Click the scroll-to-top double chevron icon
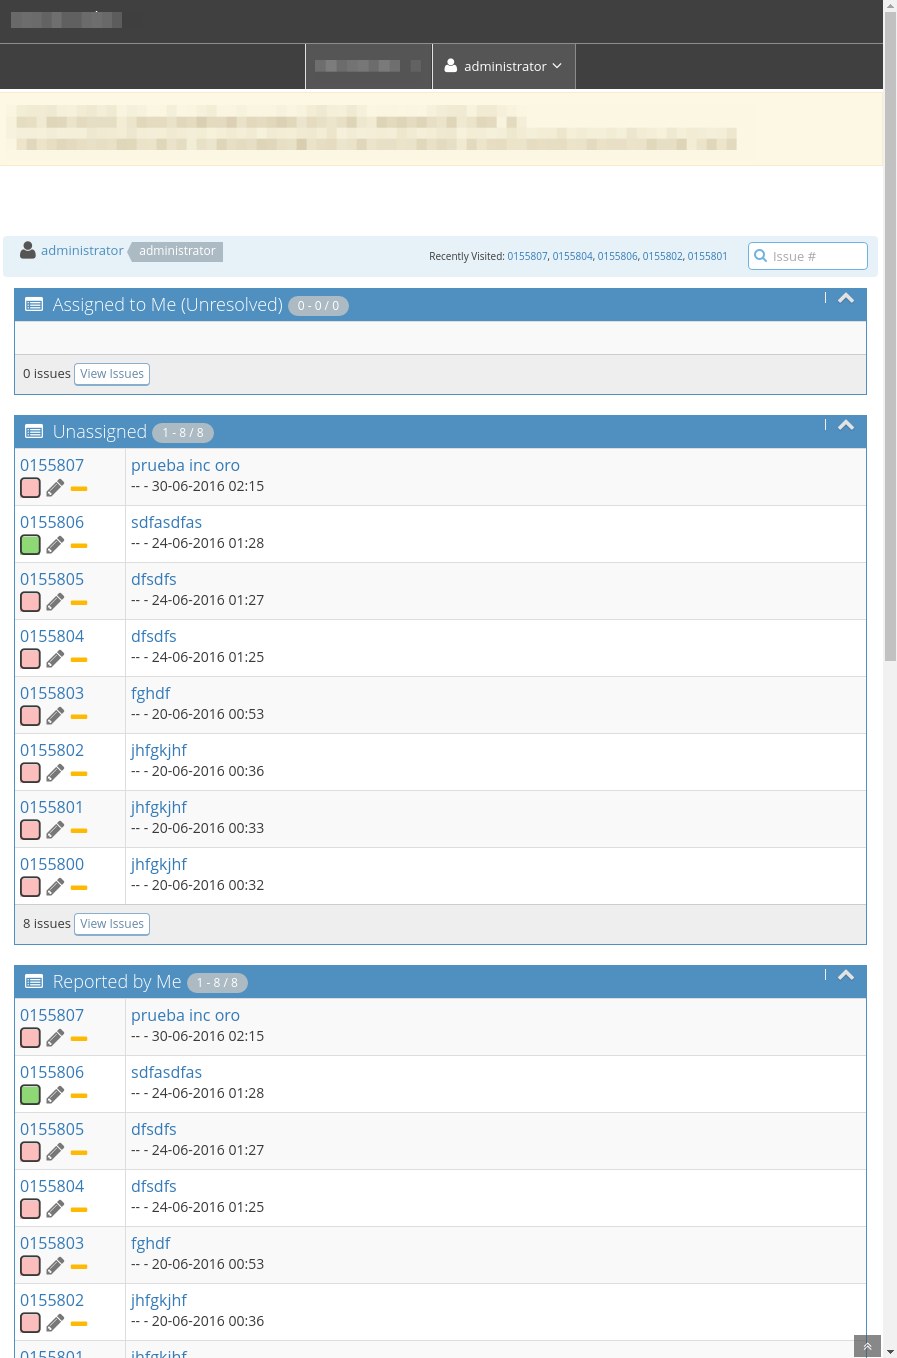The image size is (897, 1358). [x=867, y=1347]
